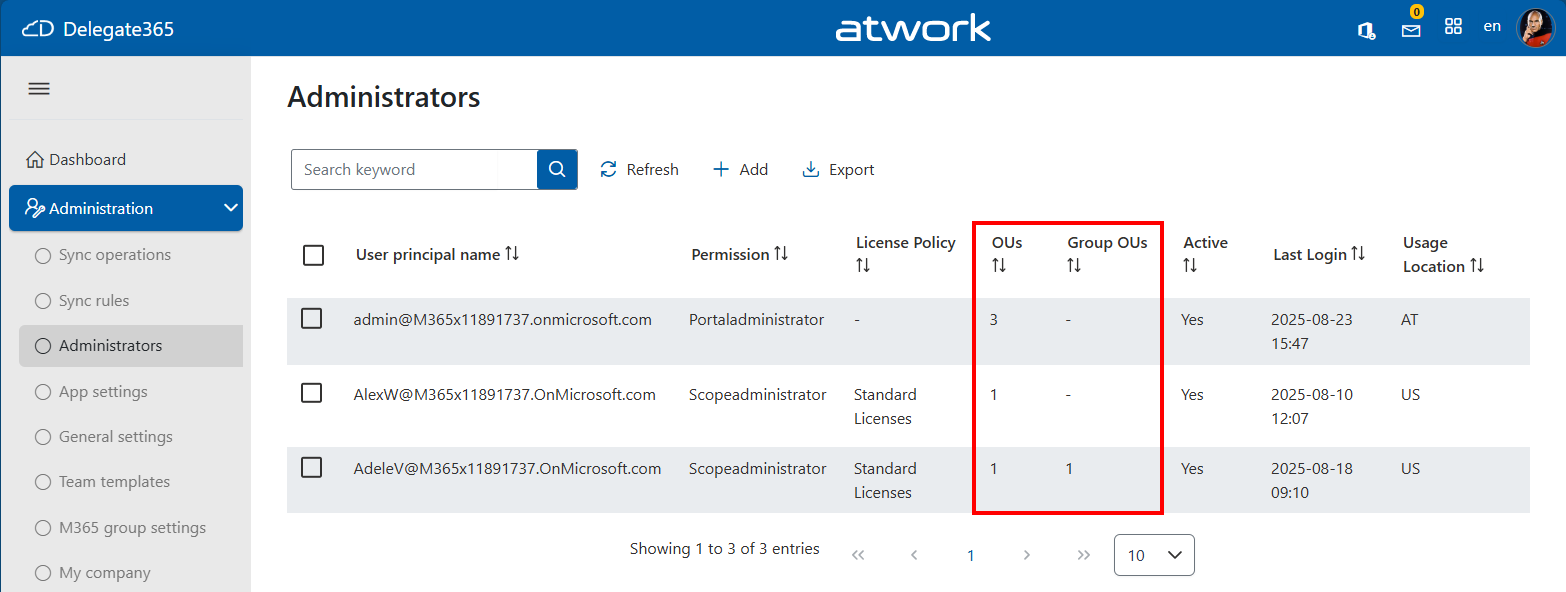The height and width of the screenshot is (592, 1566).
Task: Open the messages envelope with zero badge
Action: click(1411, 30)
